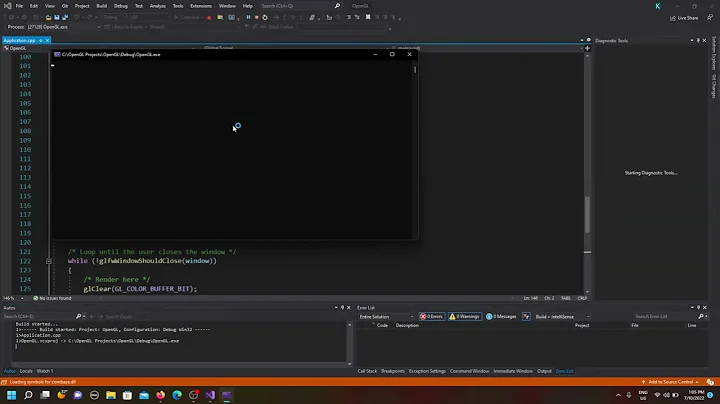The image size is (720, 404).
Task: Click the Project column header in Error List
Action: pos(582,325)
